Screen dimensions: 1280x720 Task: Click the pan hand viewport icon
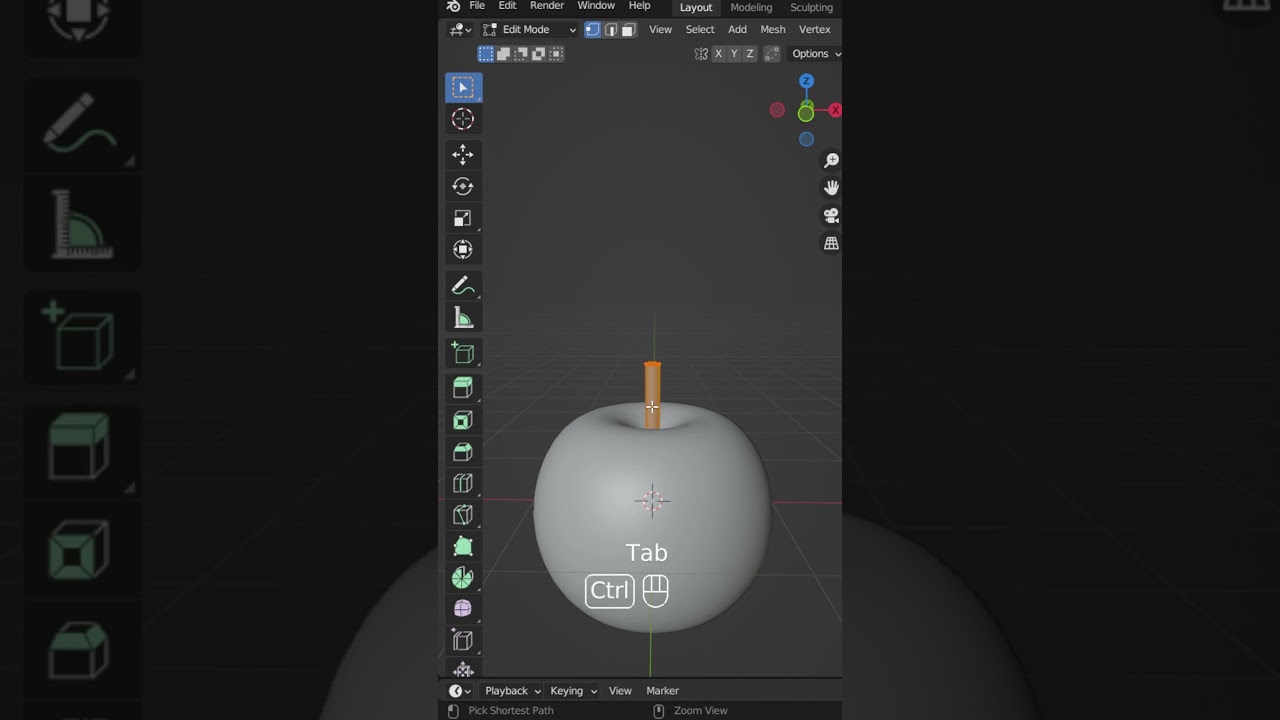click(x=831, y=188)
